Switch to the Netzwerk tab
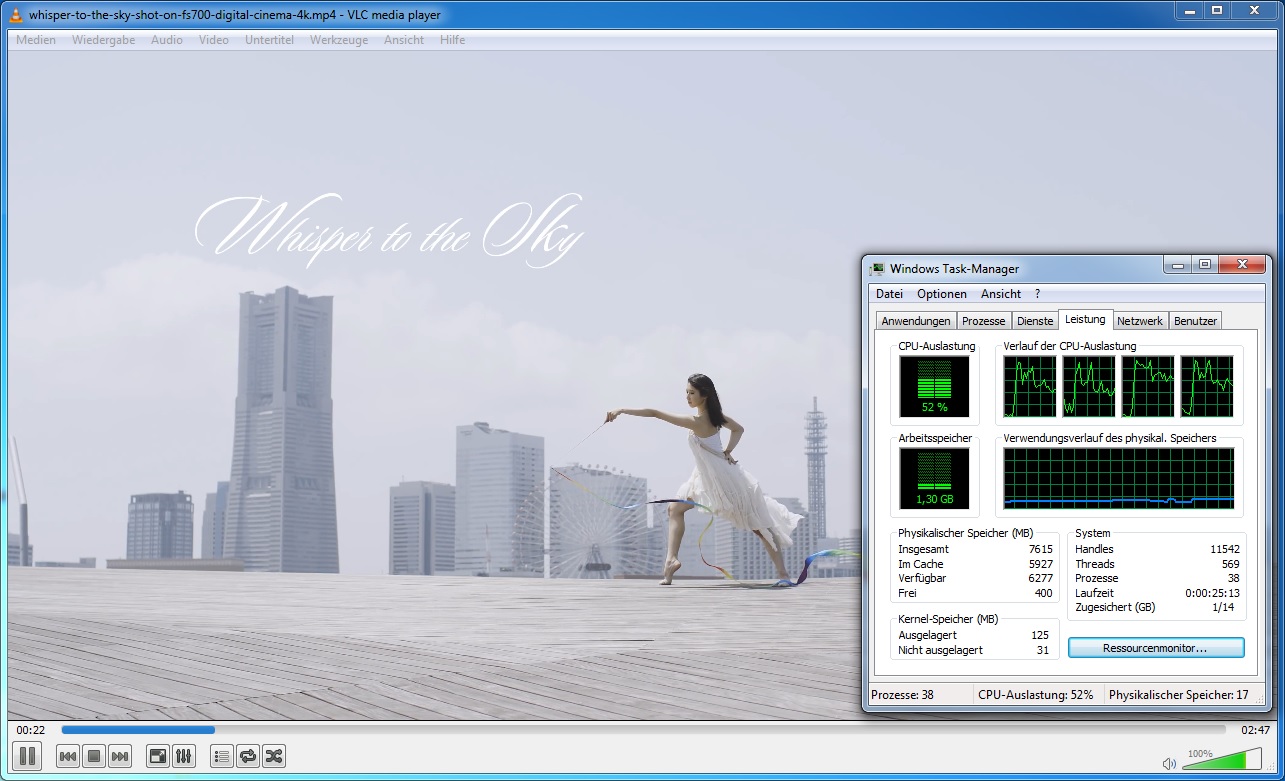The image size is (1285, 781). pyautogui.click(x=1140, y=321)
